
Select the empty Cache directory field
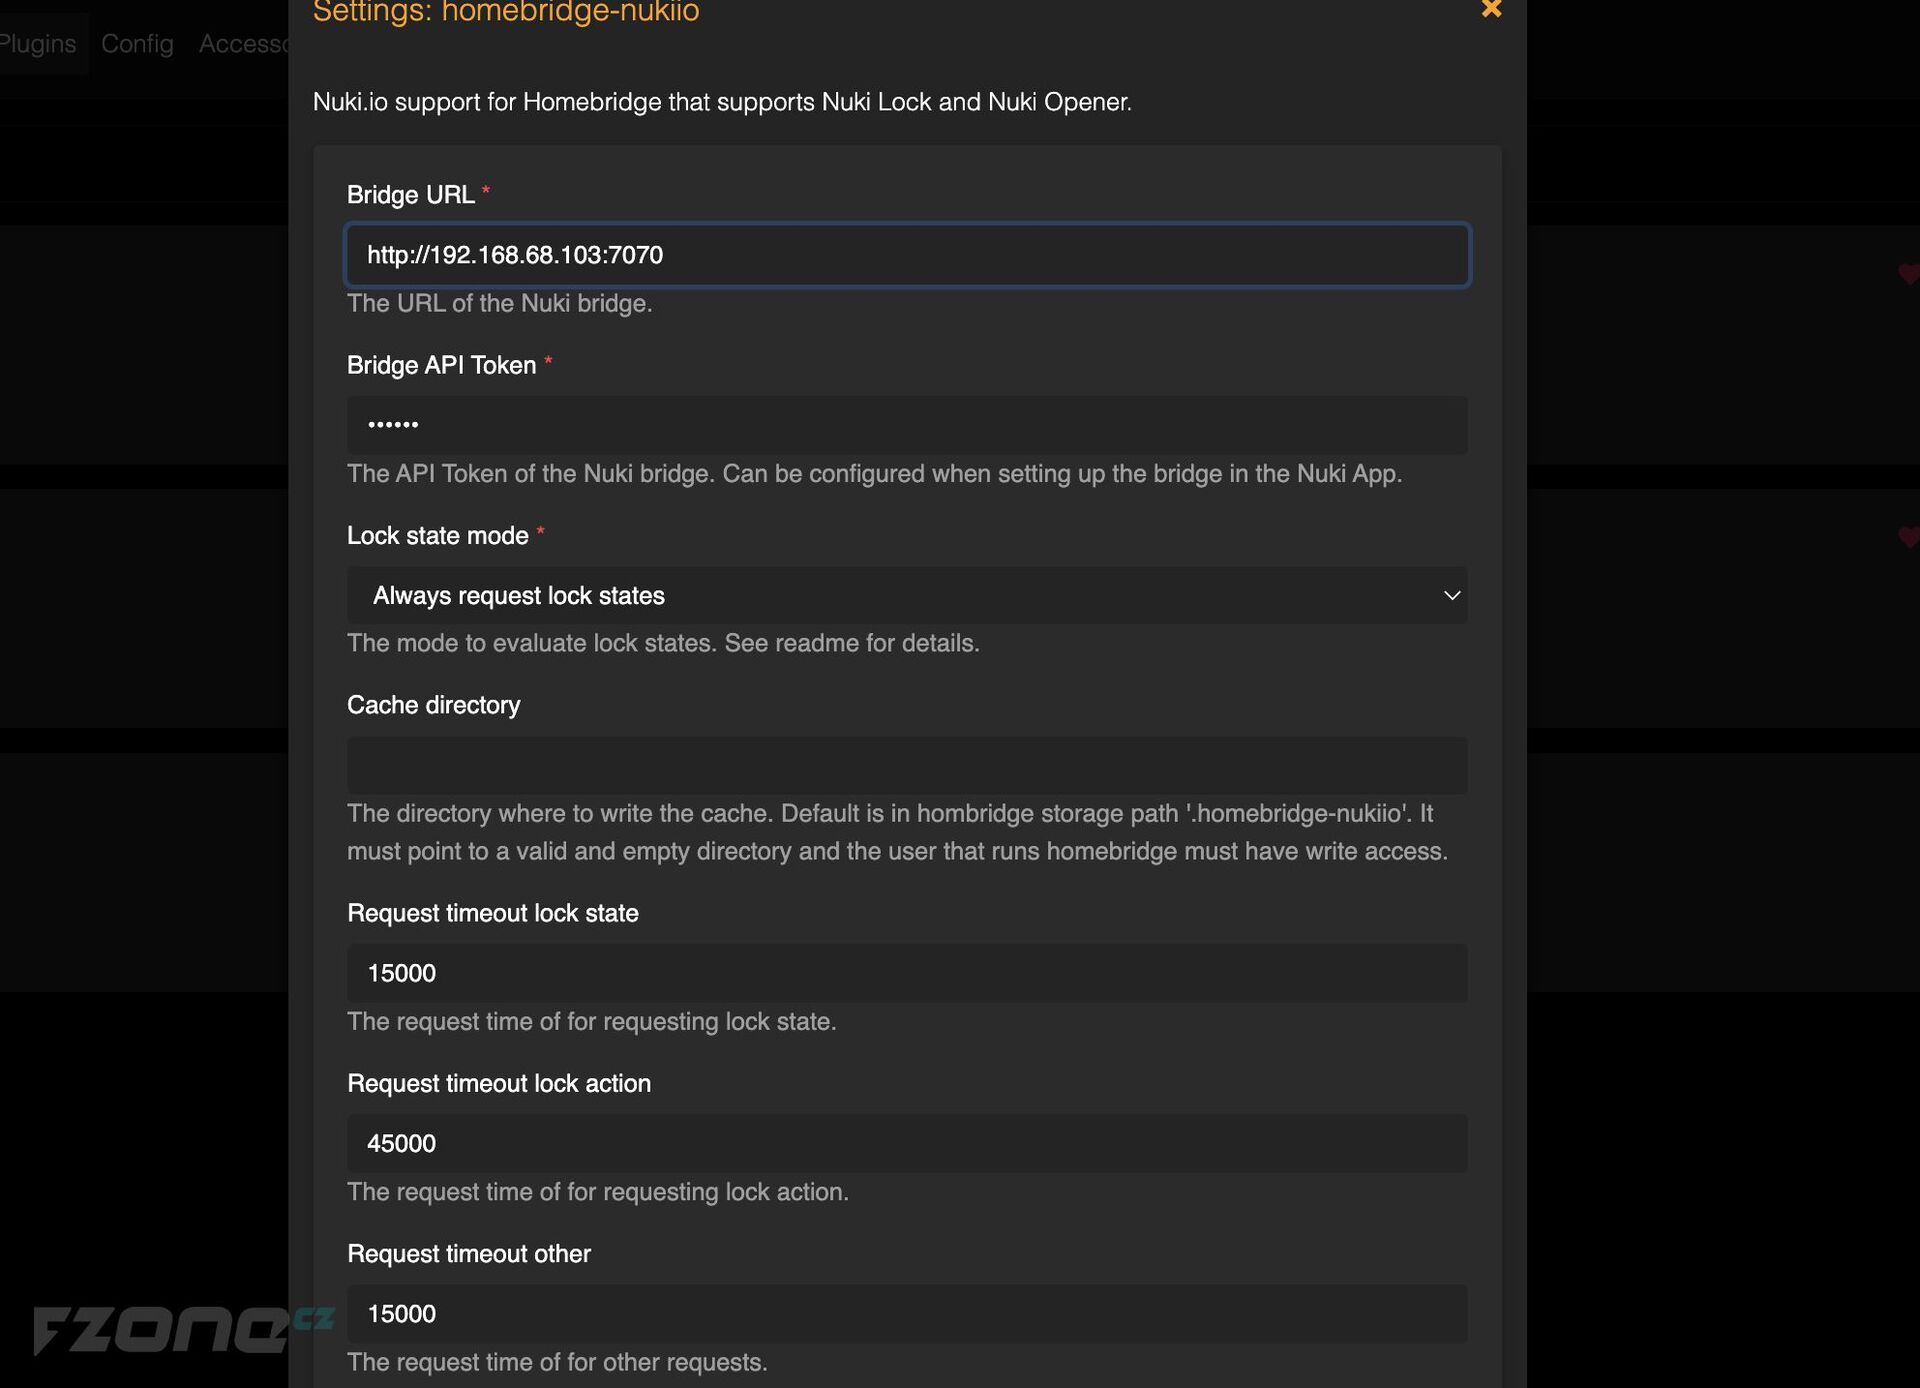pyautogui.click(x=907, y=765)
